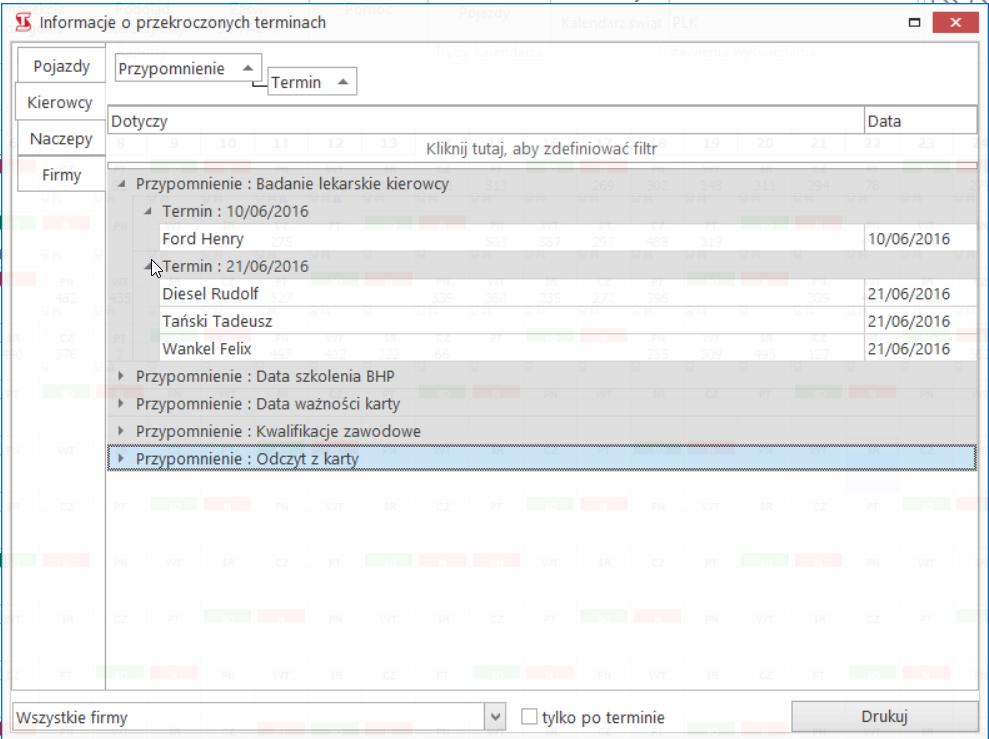Click the date cell for Tański Tadeusz
The height and width of the screenshot is (739, 989).
920,322
